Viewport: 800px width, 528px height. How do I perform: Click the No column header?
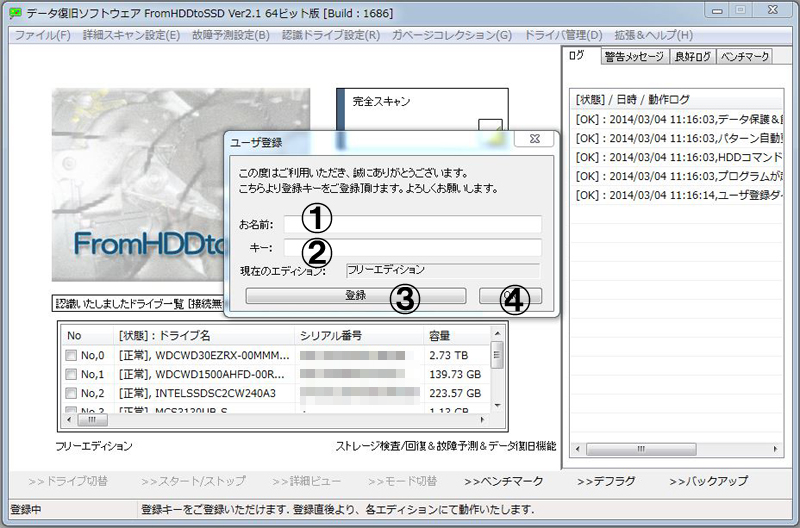tap(87, 335)
